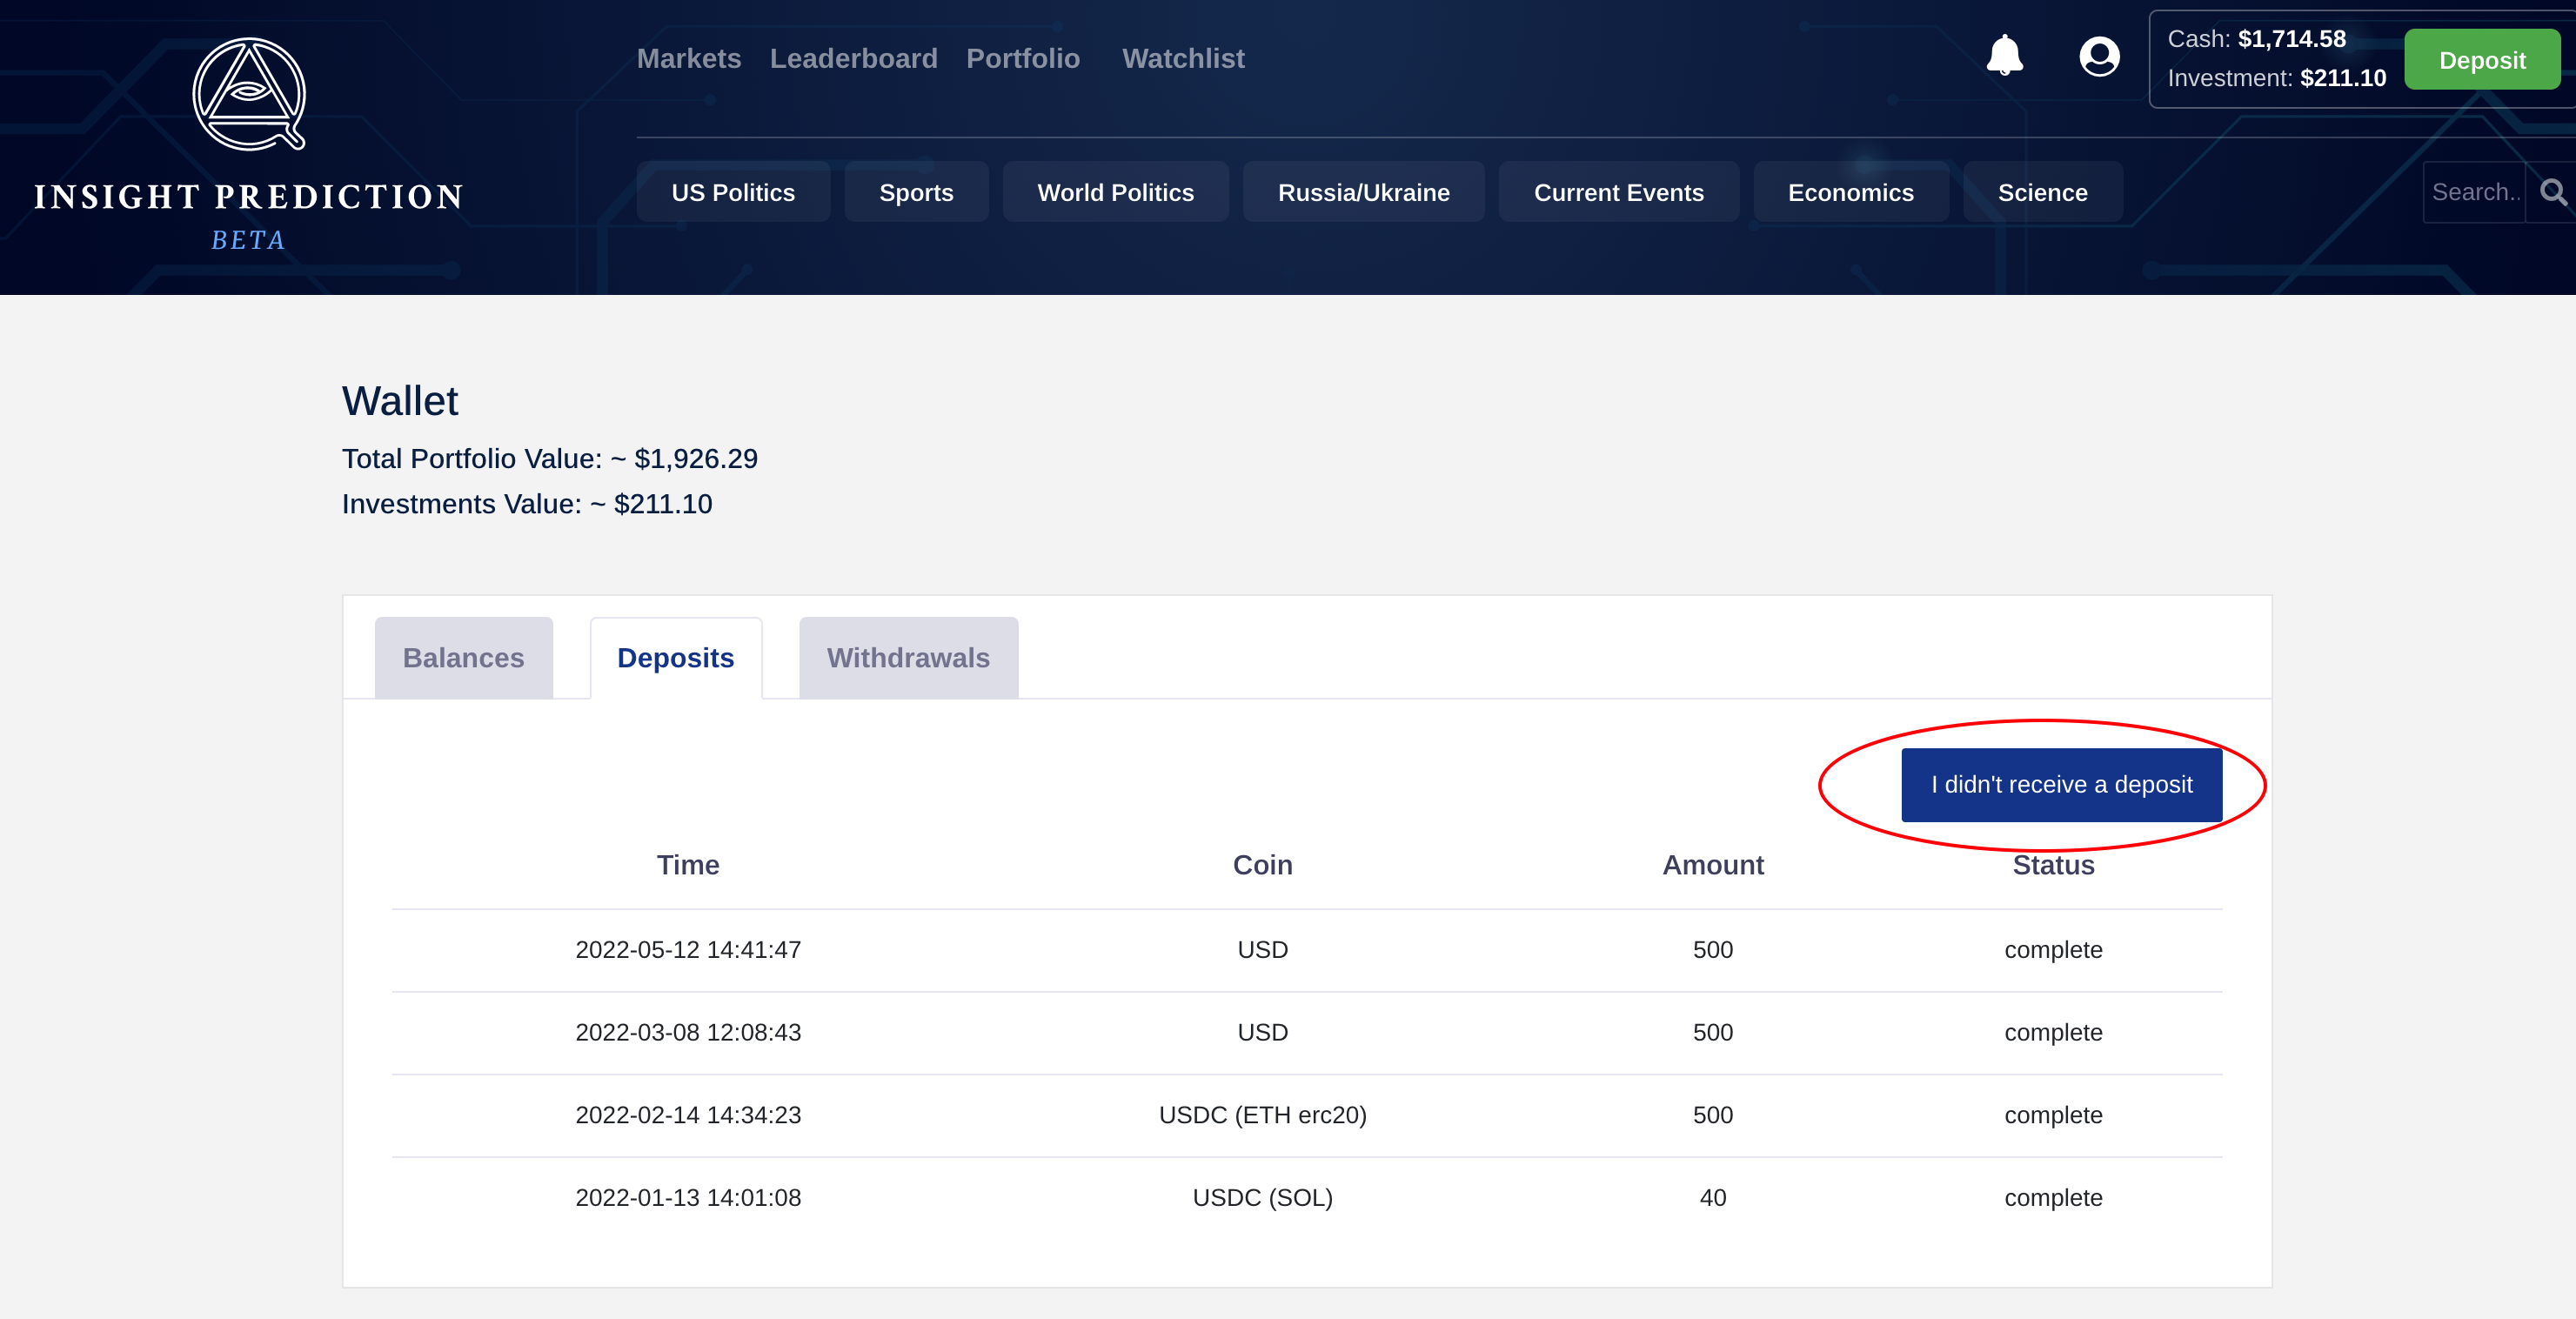The height and width of the screenshot is (1319, 2576).
Task: Select the 2022-01-13 14:01:08 deposit timestamp
Action: click(688, 1198)
